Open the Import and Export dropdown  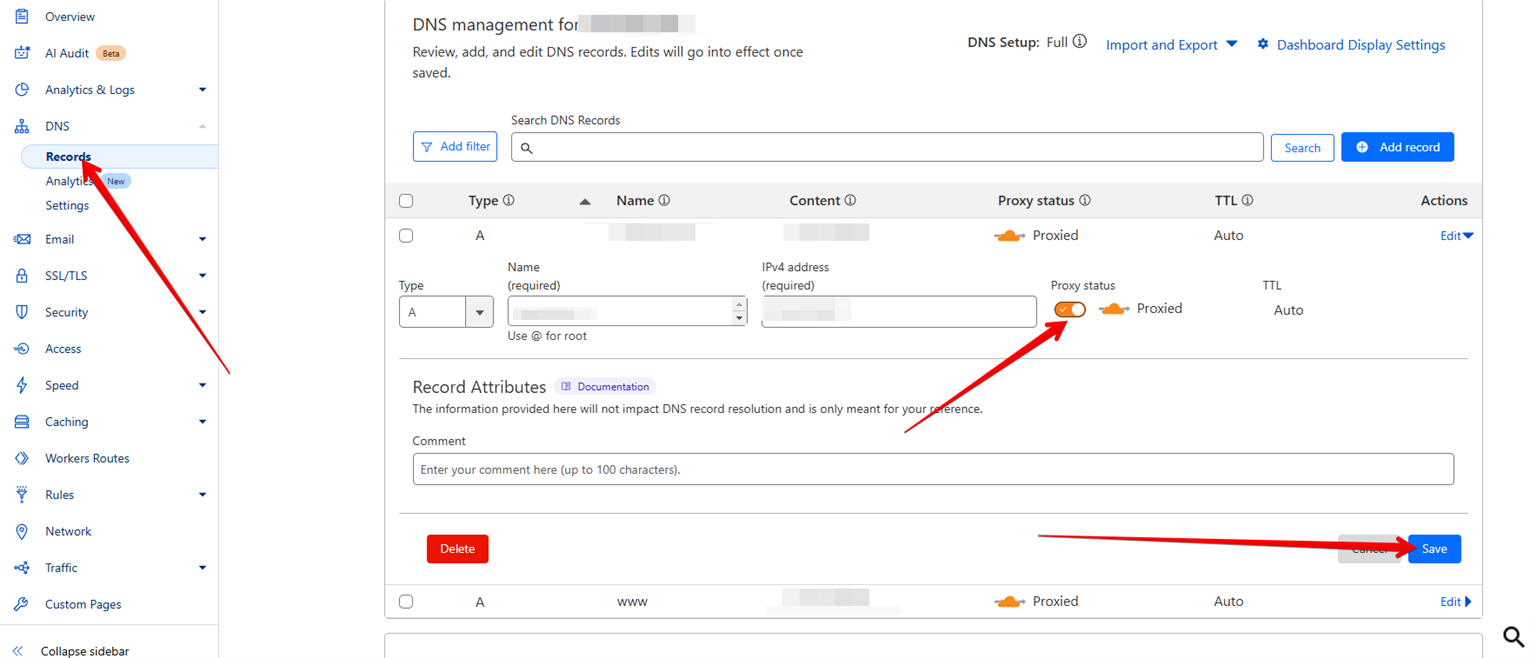pyautogui.click(x=1171, y=45)
